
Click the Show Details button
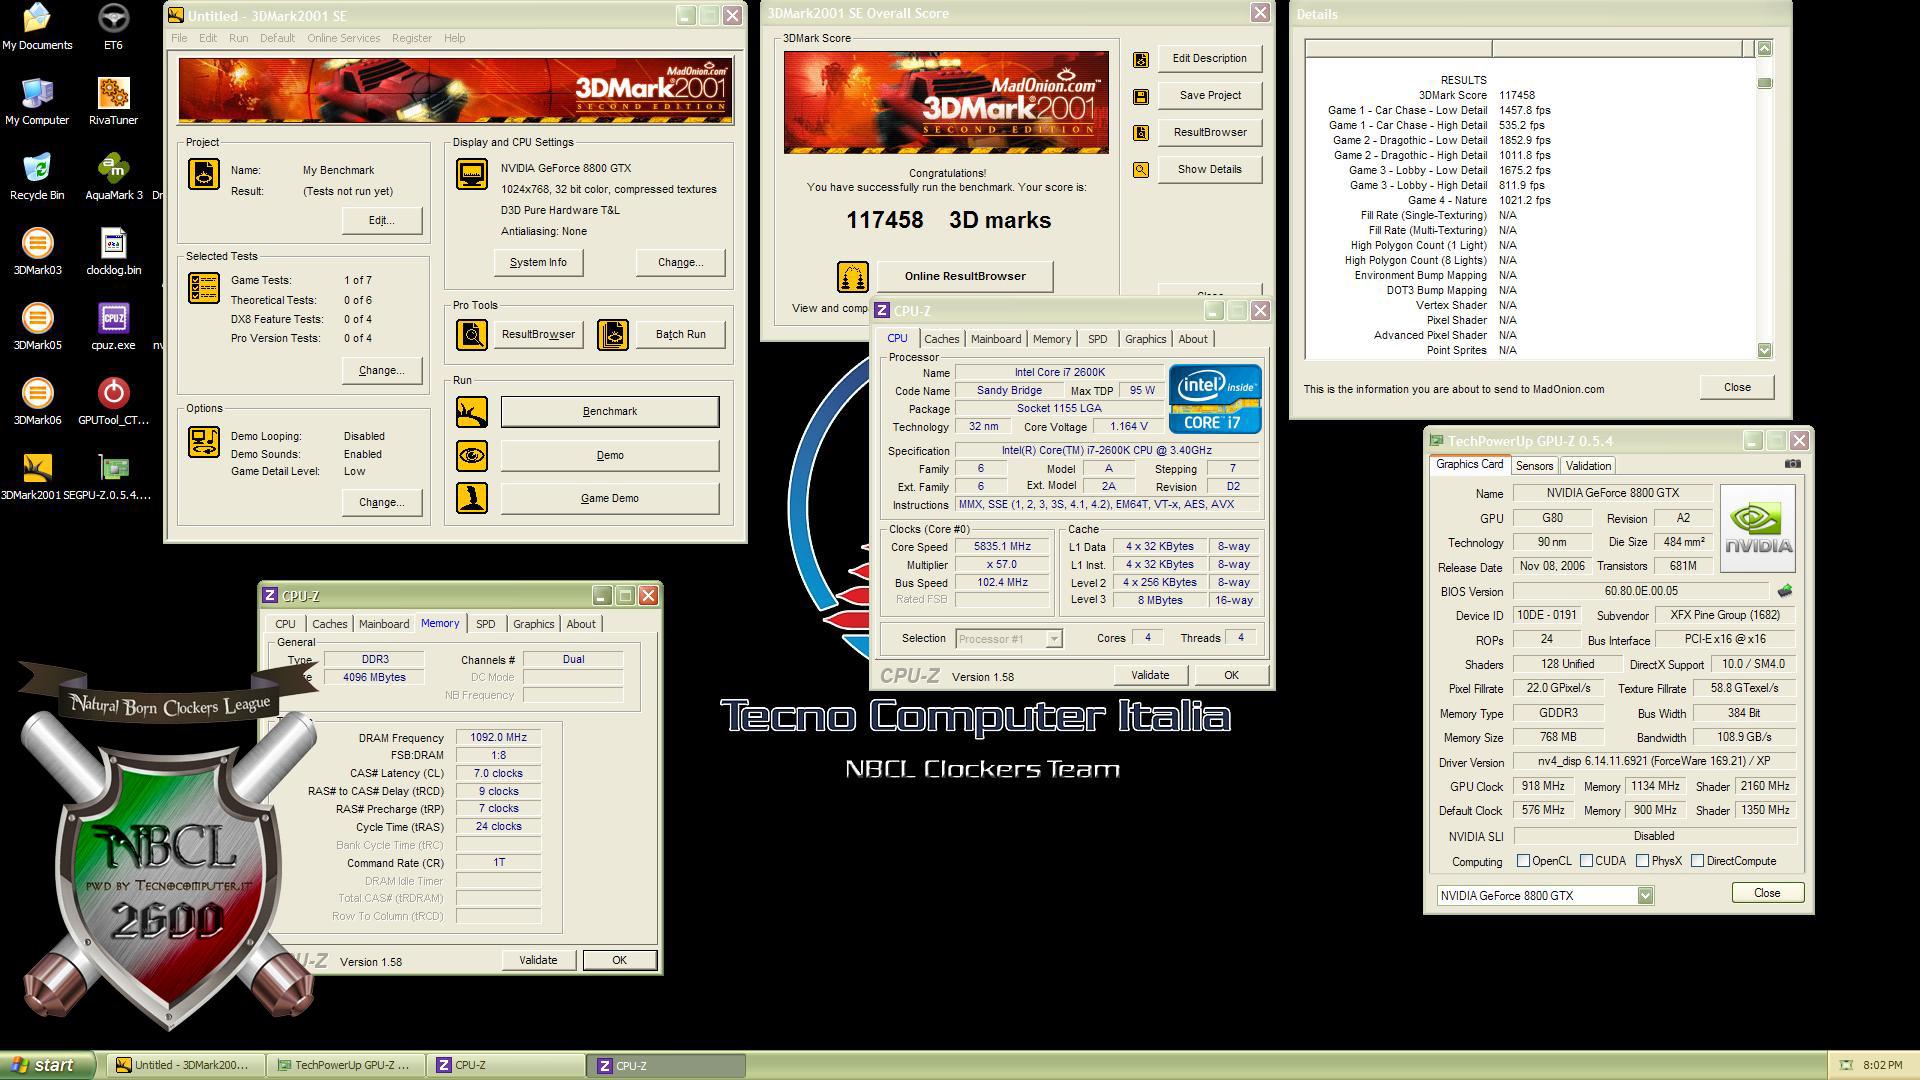[1210, 170]
